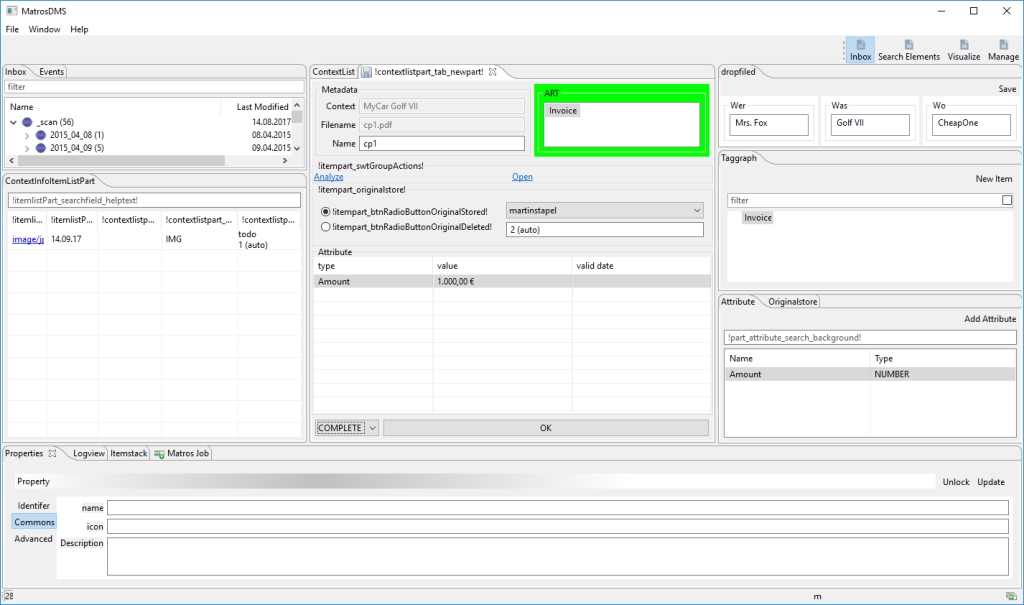The height and width of the screenshot is (605, 1024).
Task: Click the MatrosDMS title bar icon
Action: (x=10, y=10)
